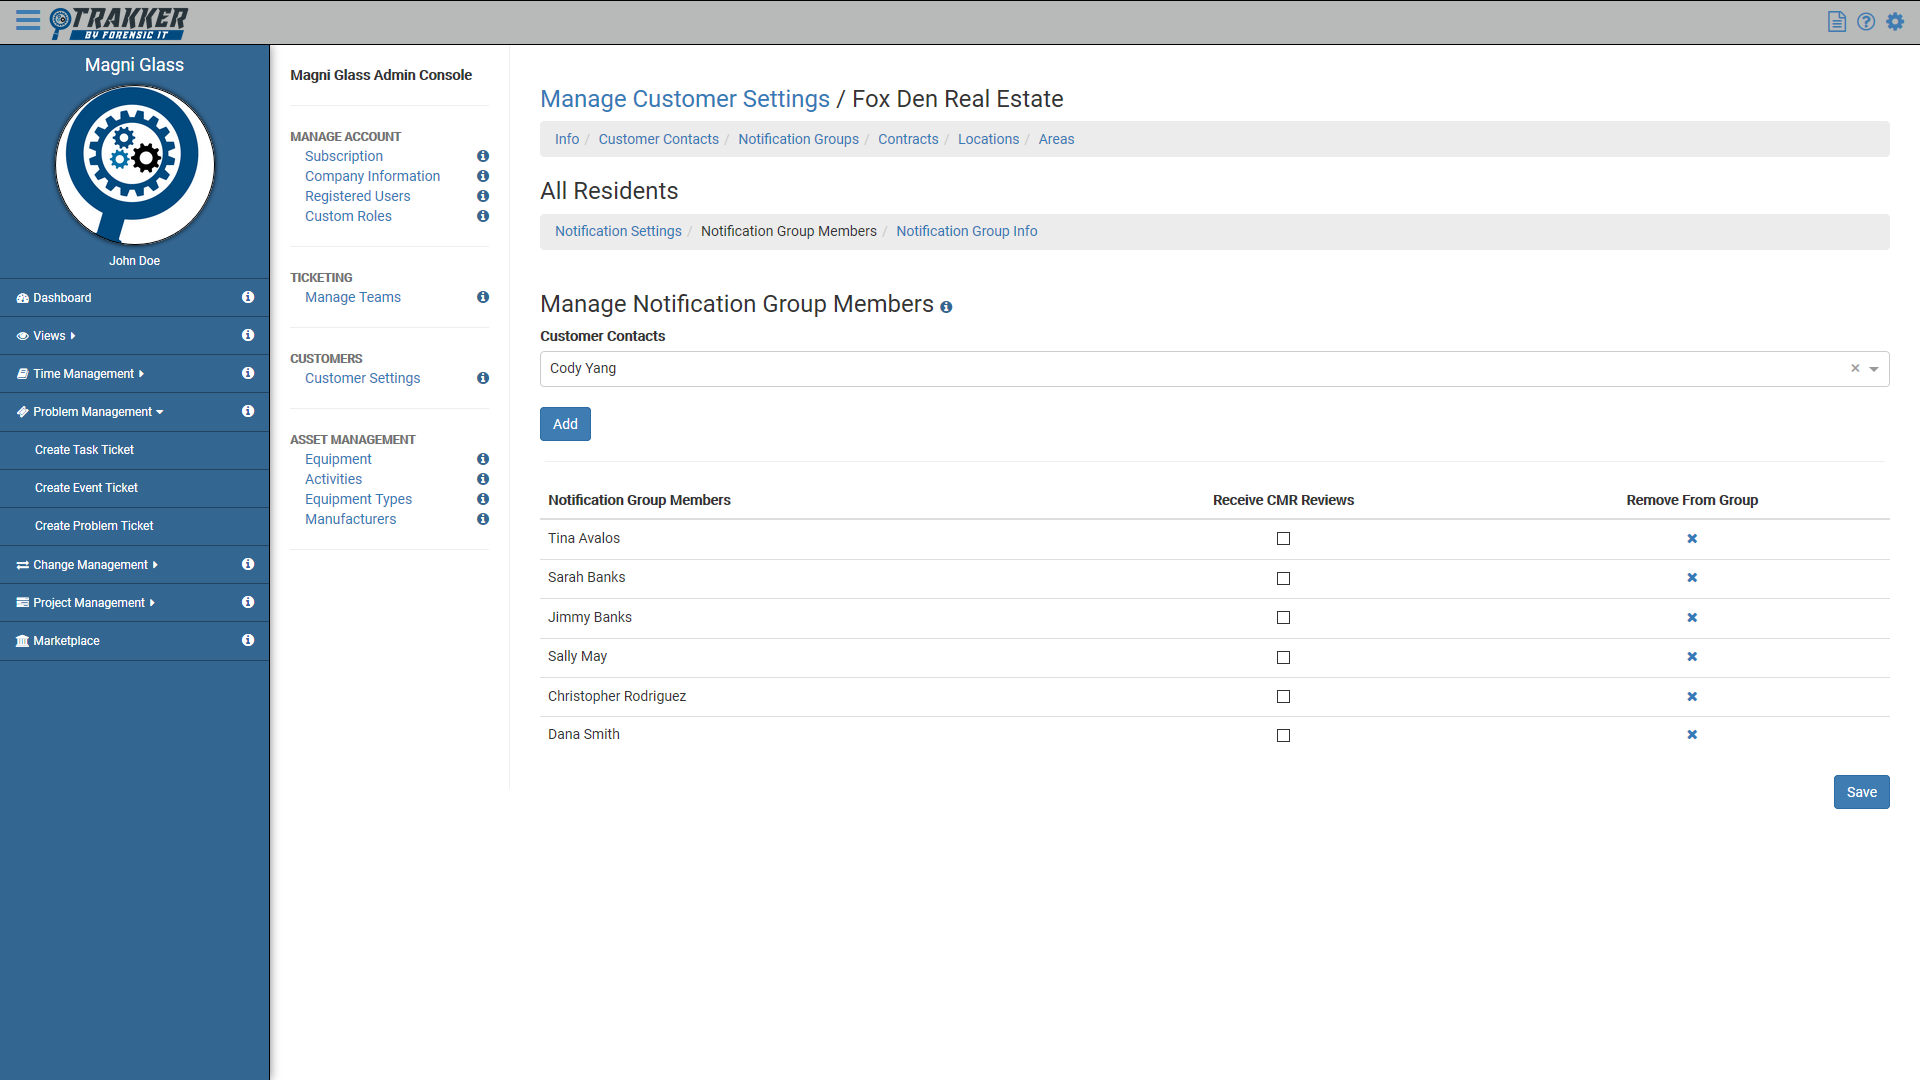The height and width of the screenshot is (1080, 1920).
Task: Click info icon next to Dashboard
Action: [248, 298]
